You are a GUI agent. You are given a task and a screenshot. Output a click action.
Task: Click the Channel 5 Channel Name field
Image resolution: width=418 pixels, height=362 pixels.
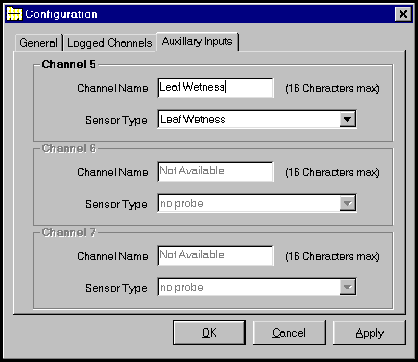coord(216,88)
